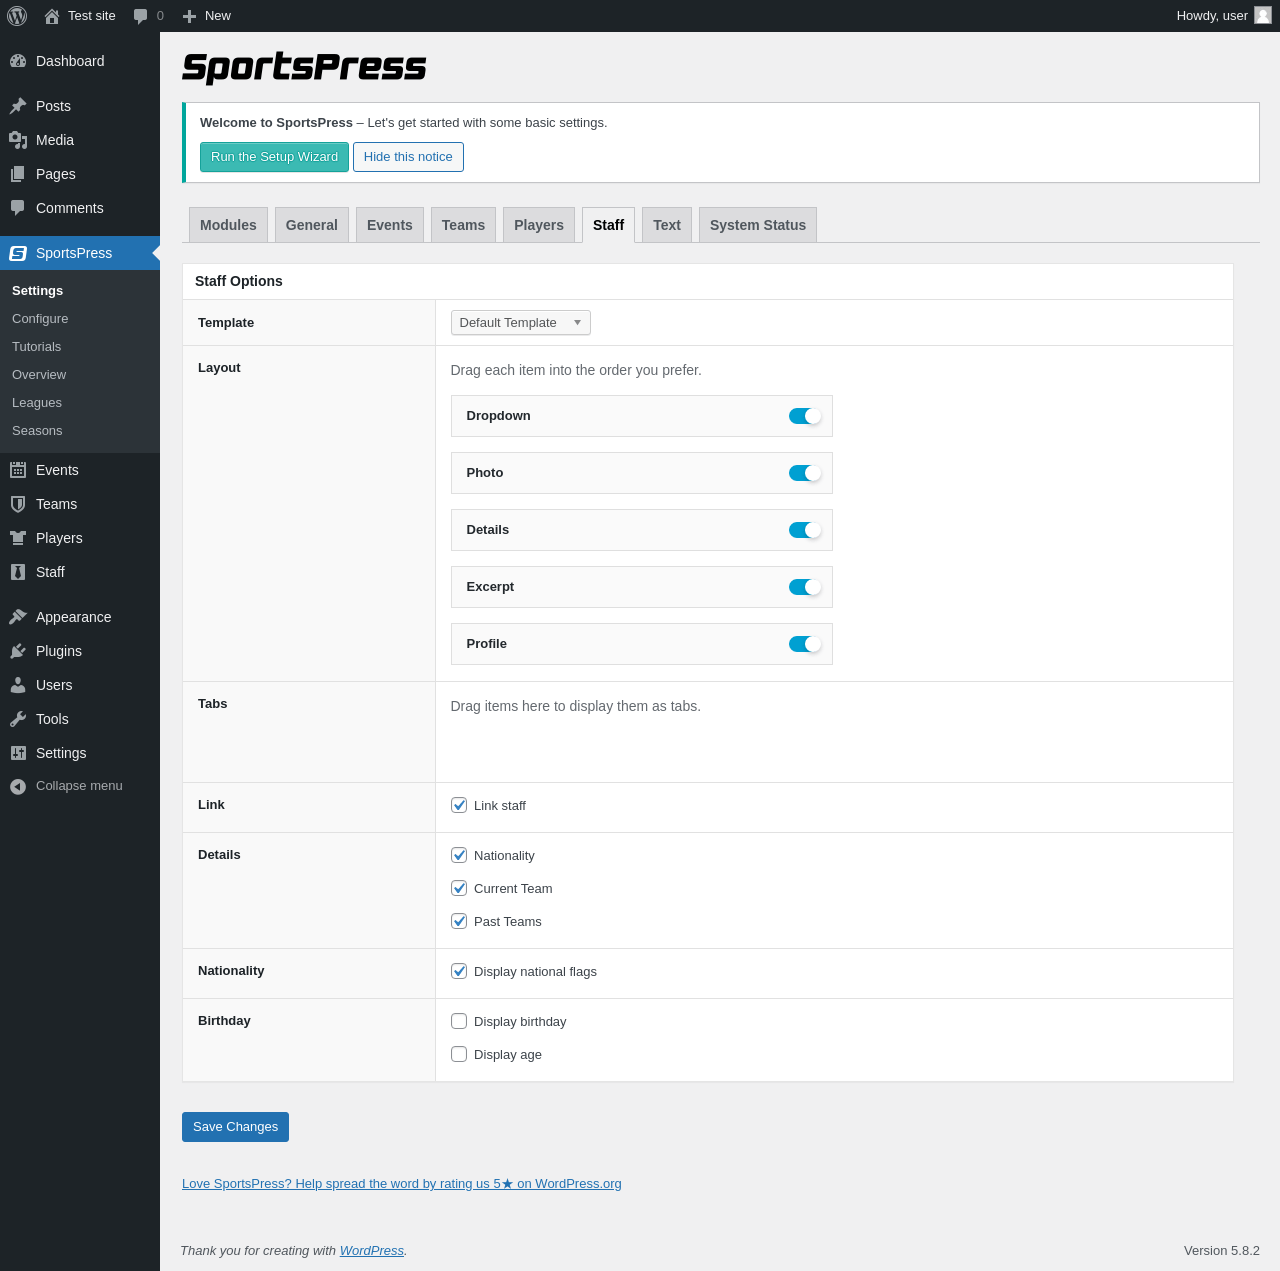Click the Settings sliders icon in sidebar

(x=18, y=753)
